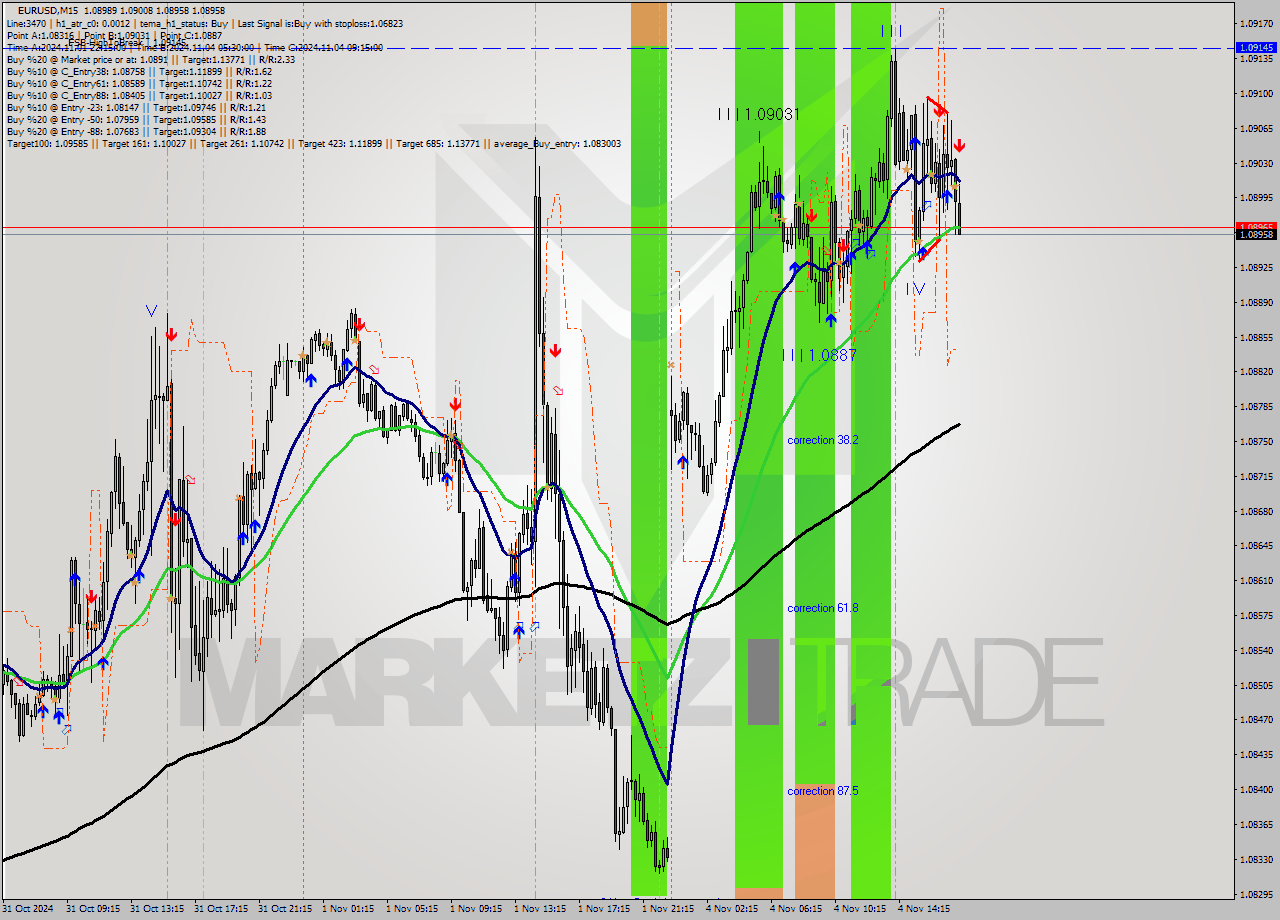The height and width of the screenshot is (920, 1280).
Task: Click the '4 Nov 14:15' time label
Action: (923, 909)
